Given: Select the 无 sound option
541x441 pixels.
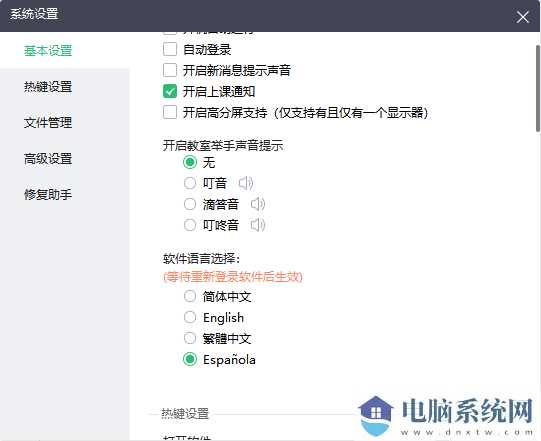Looking at the screenshot, I should coord(190,162).
